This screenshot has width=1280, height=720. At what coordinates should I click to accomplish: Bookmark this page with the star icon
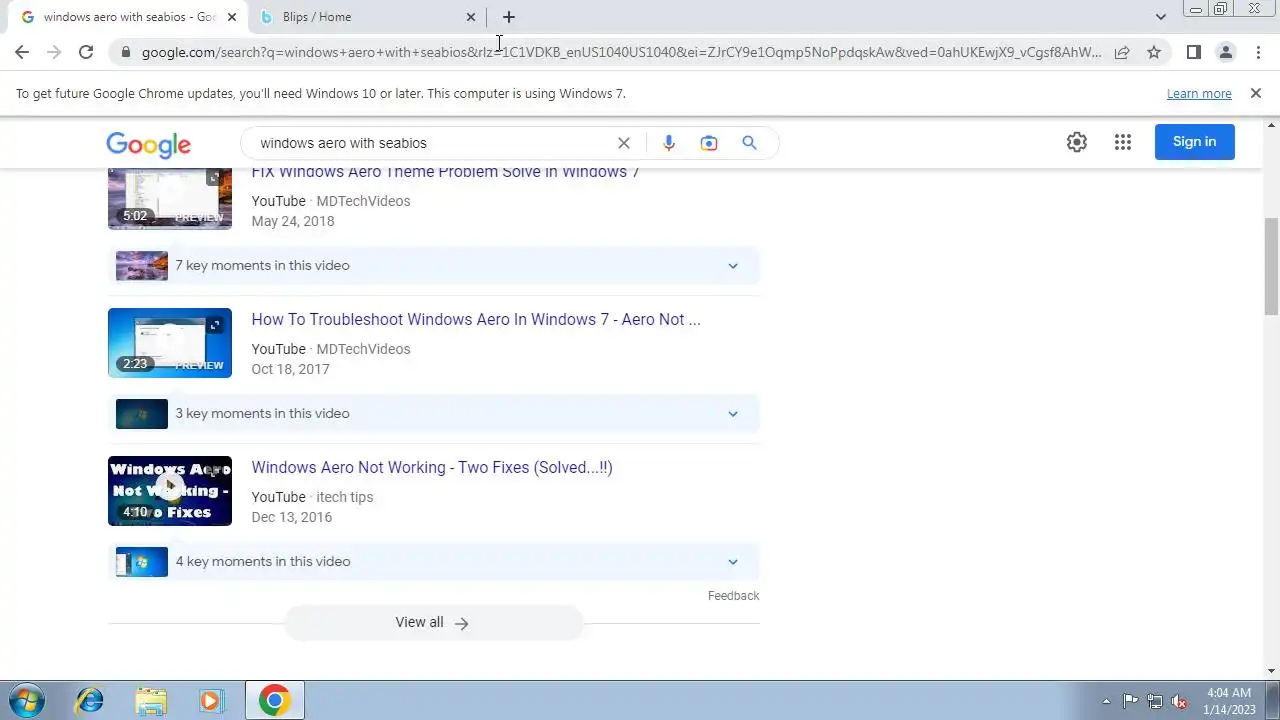[x=1154, y=52]
